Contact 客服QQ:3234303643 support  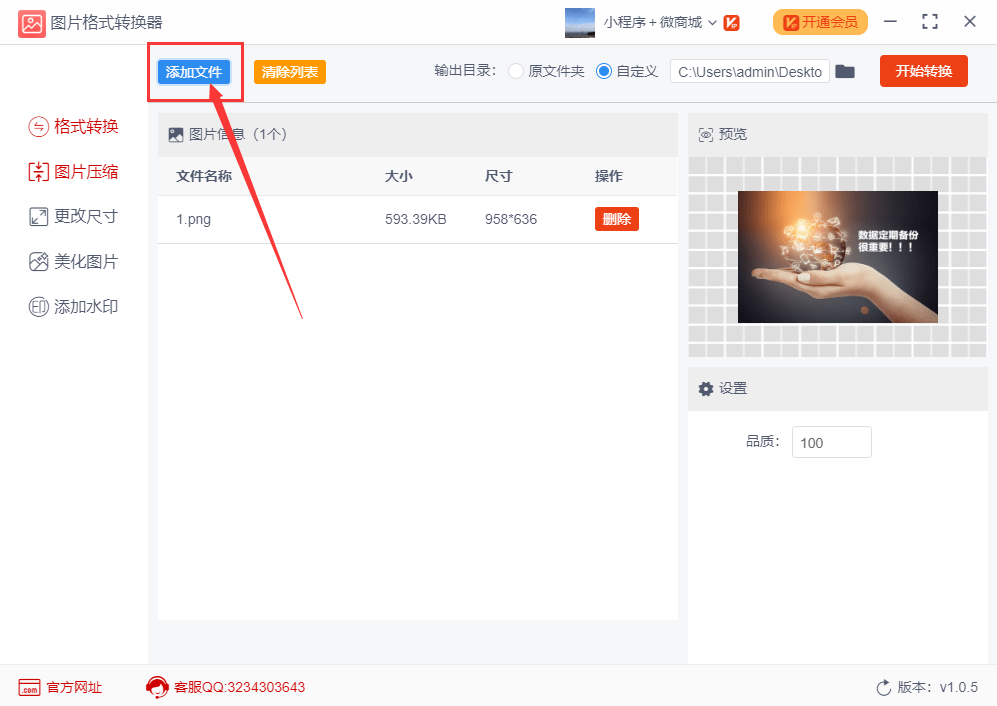(239, 688)
